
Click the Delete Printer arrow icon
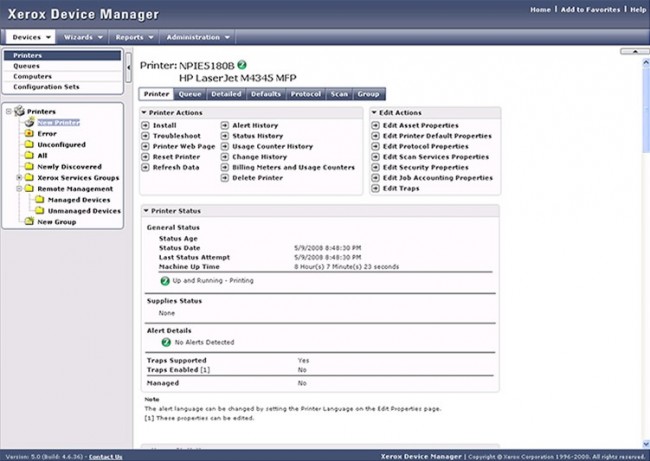click(x=226, y=179)
